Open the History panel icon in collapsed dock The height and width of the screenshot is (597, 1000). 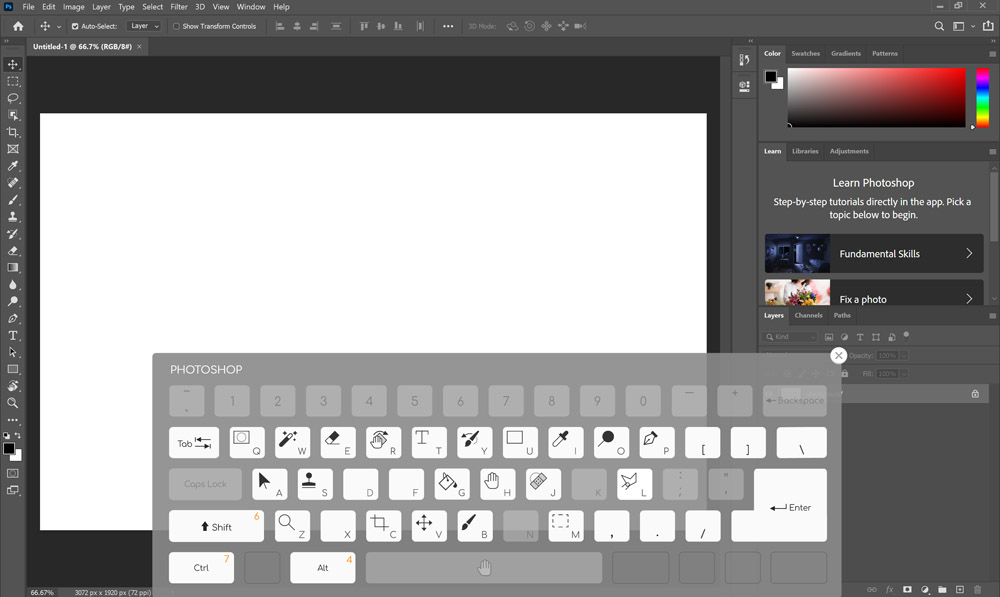pos(744,60)
